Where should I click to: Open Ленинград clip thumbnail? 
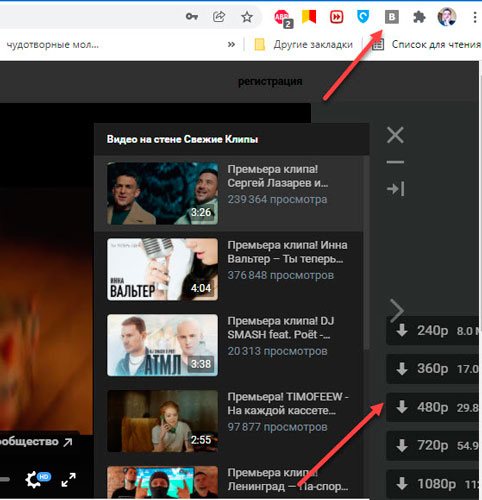tap(162, 482)
